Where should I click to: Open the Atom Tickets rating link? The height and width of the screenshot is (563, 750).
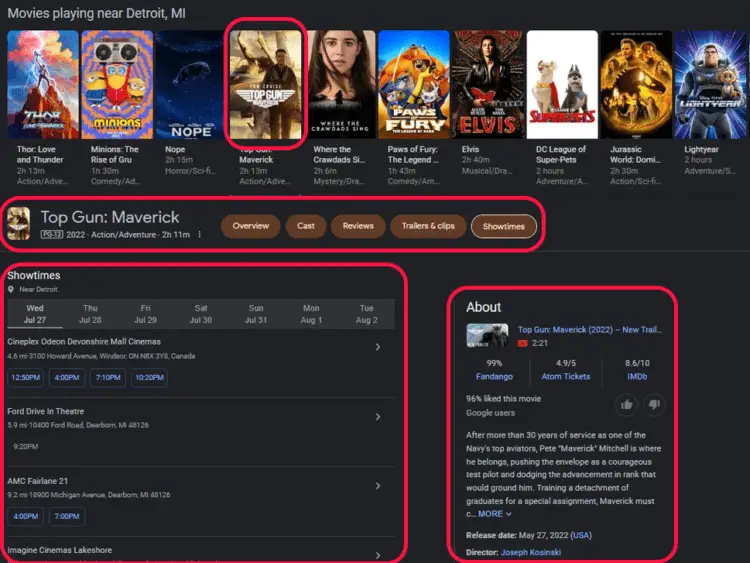[x=565, y=376]
